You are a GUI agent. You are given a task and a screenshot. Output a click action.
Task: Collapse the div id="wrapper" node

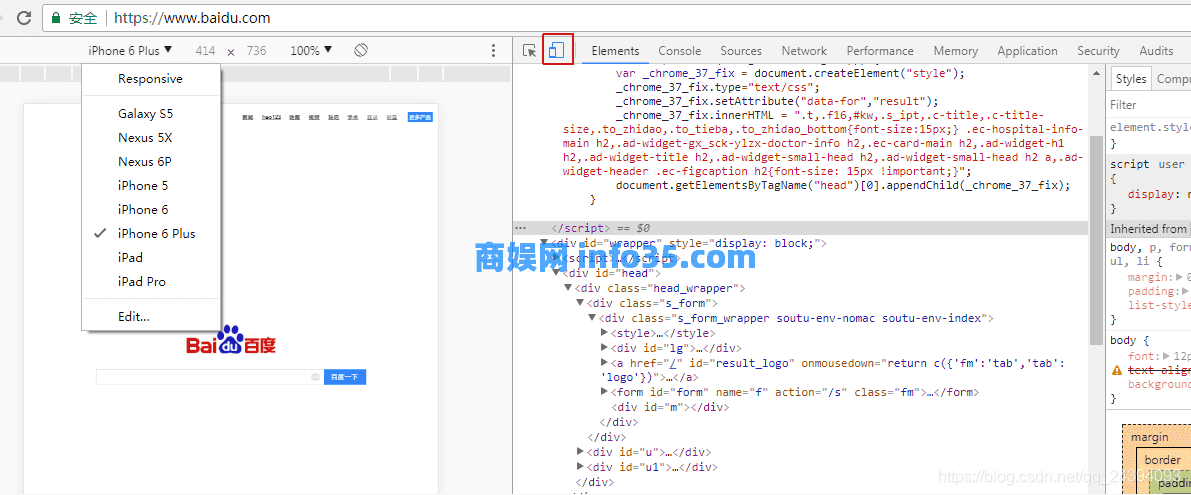544,244
